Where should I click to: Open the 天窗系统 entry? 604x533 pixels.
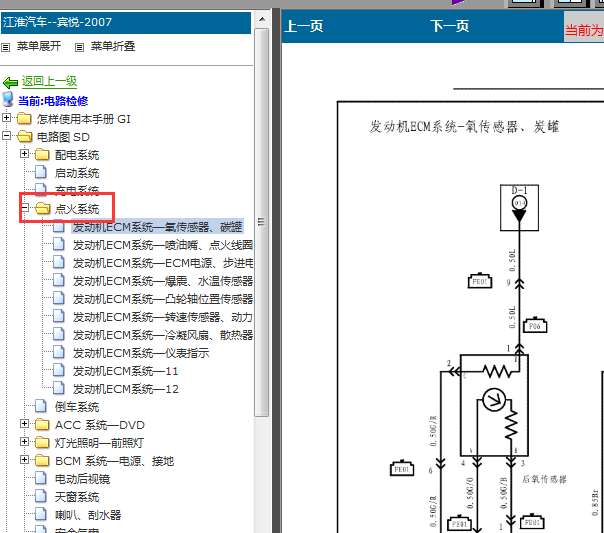(x=77, y=497)
